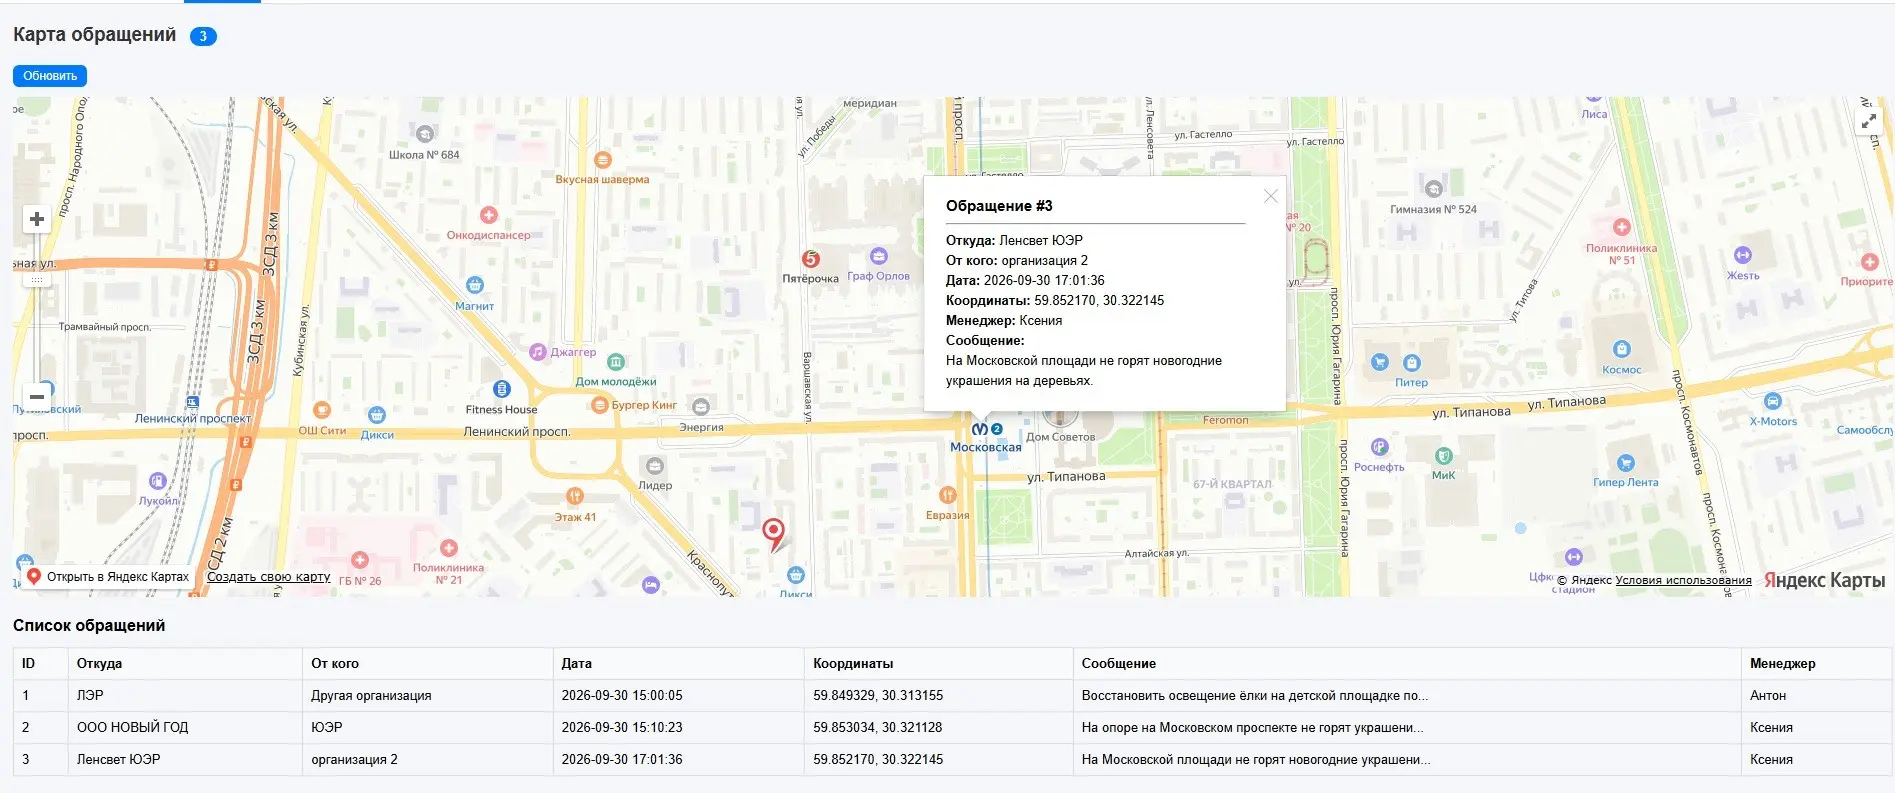Click the Обновить button
Image resolution: width=1895 pixels, height=793 pixels.
[50, 76]
